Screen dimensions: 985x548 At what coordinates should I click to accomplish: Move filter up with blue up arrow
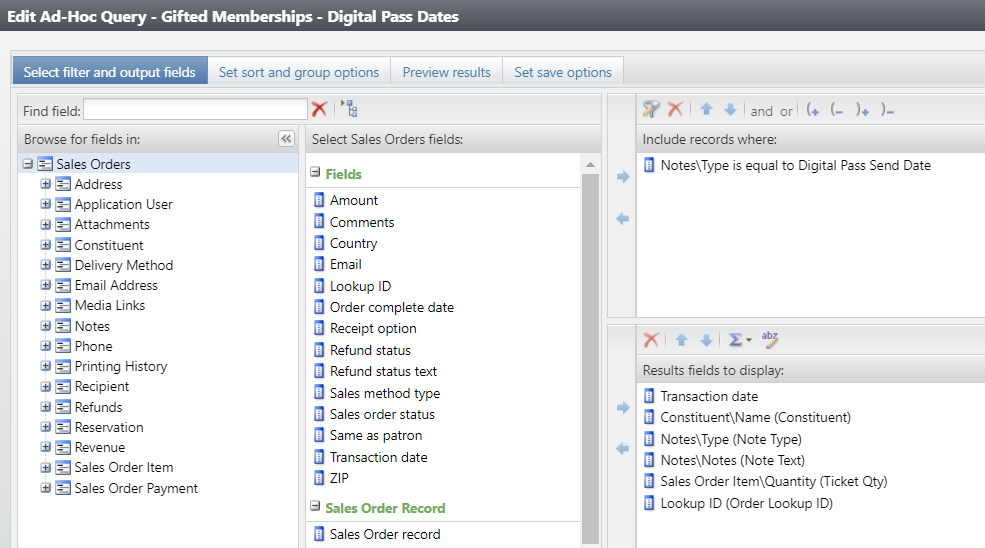coord(706,109)
